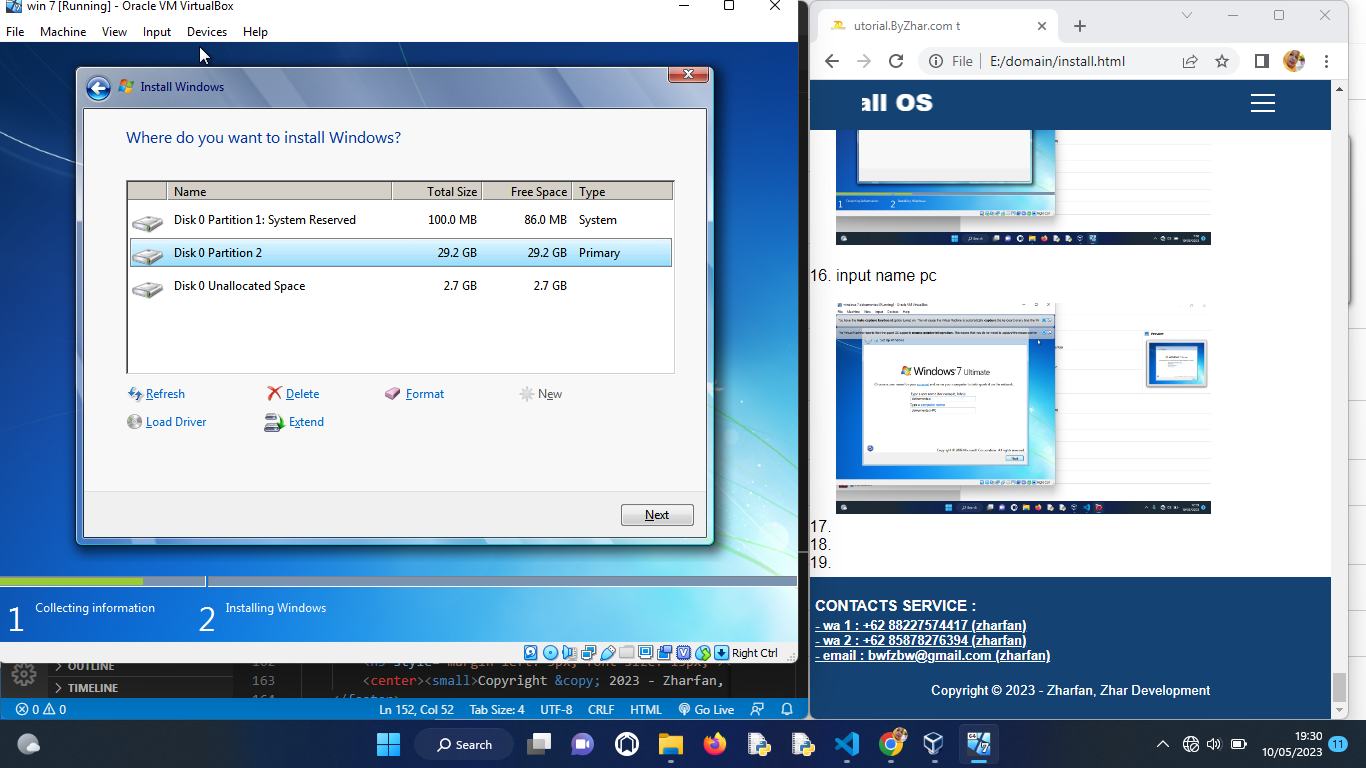Click the greyed New partition option

point(541,394)
